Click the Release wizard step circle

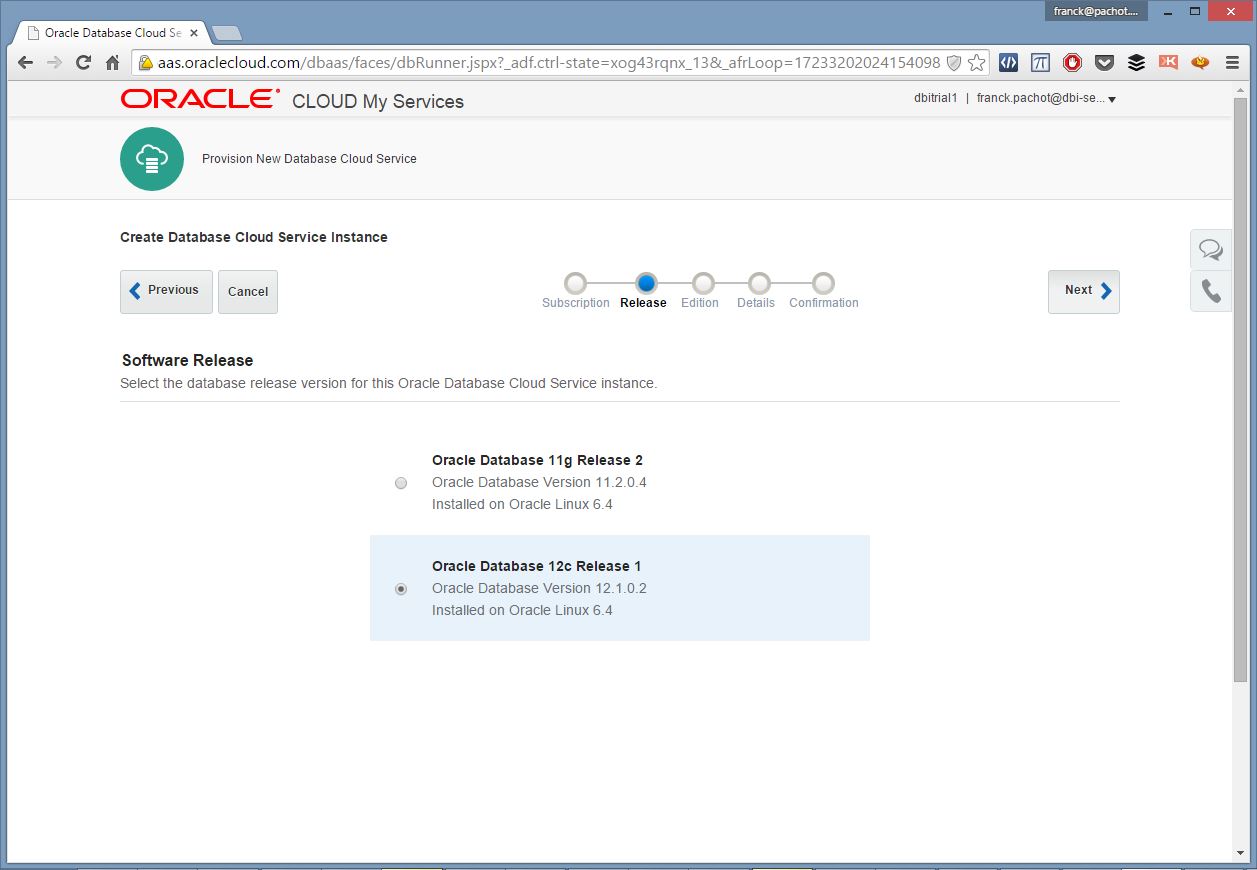click(x=646, y=284)
